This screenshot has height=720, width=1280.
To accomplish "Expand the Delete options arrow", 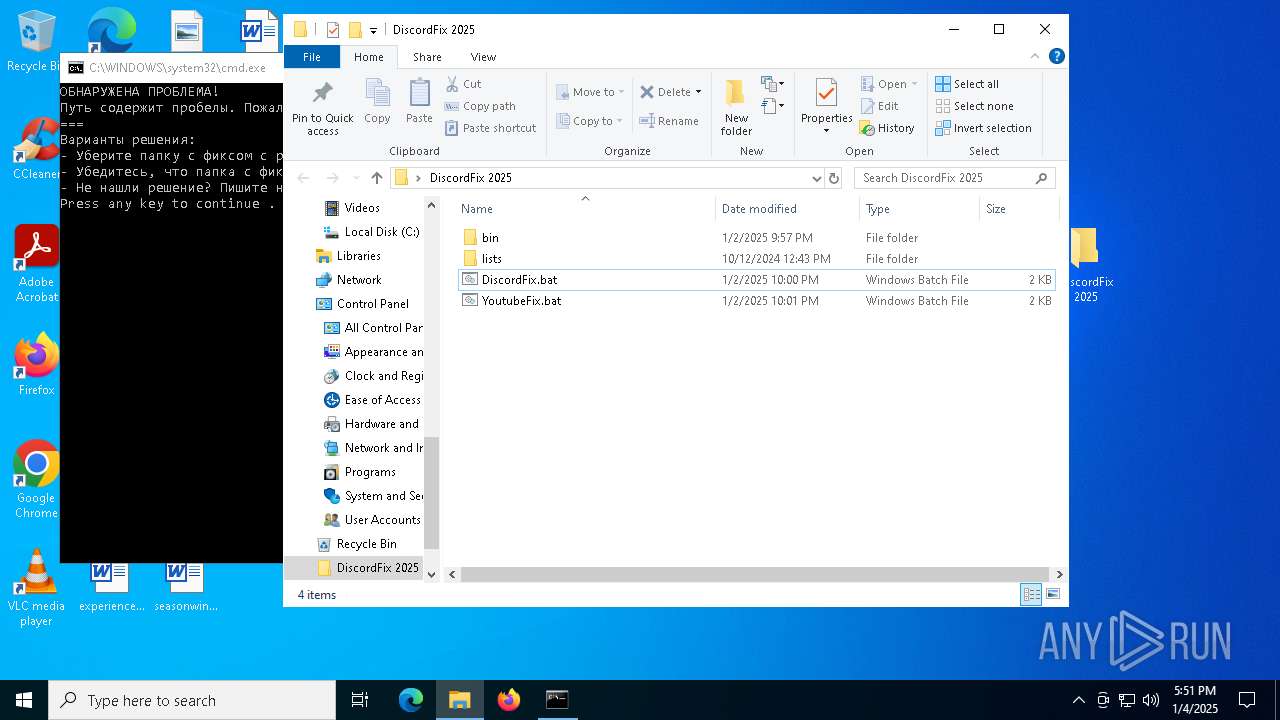I will tap(698, 92).
